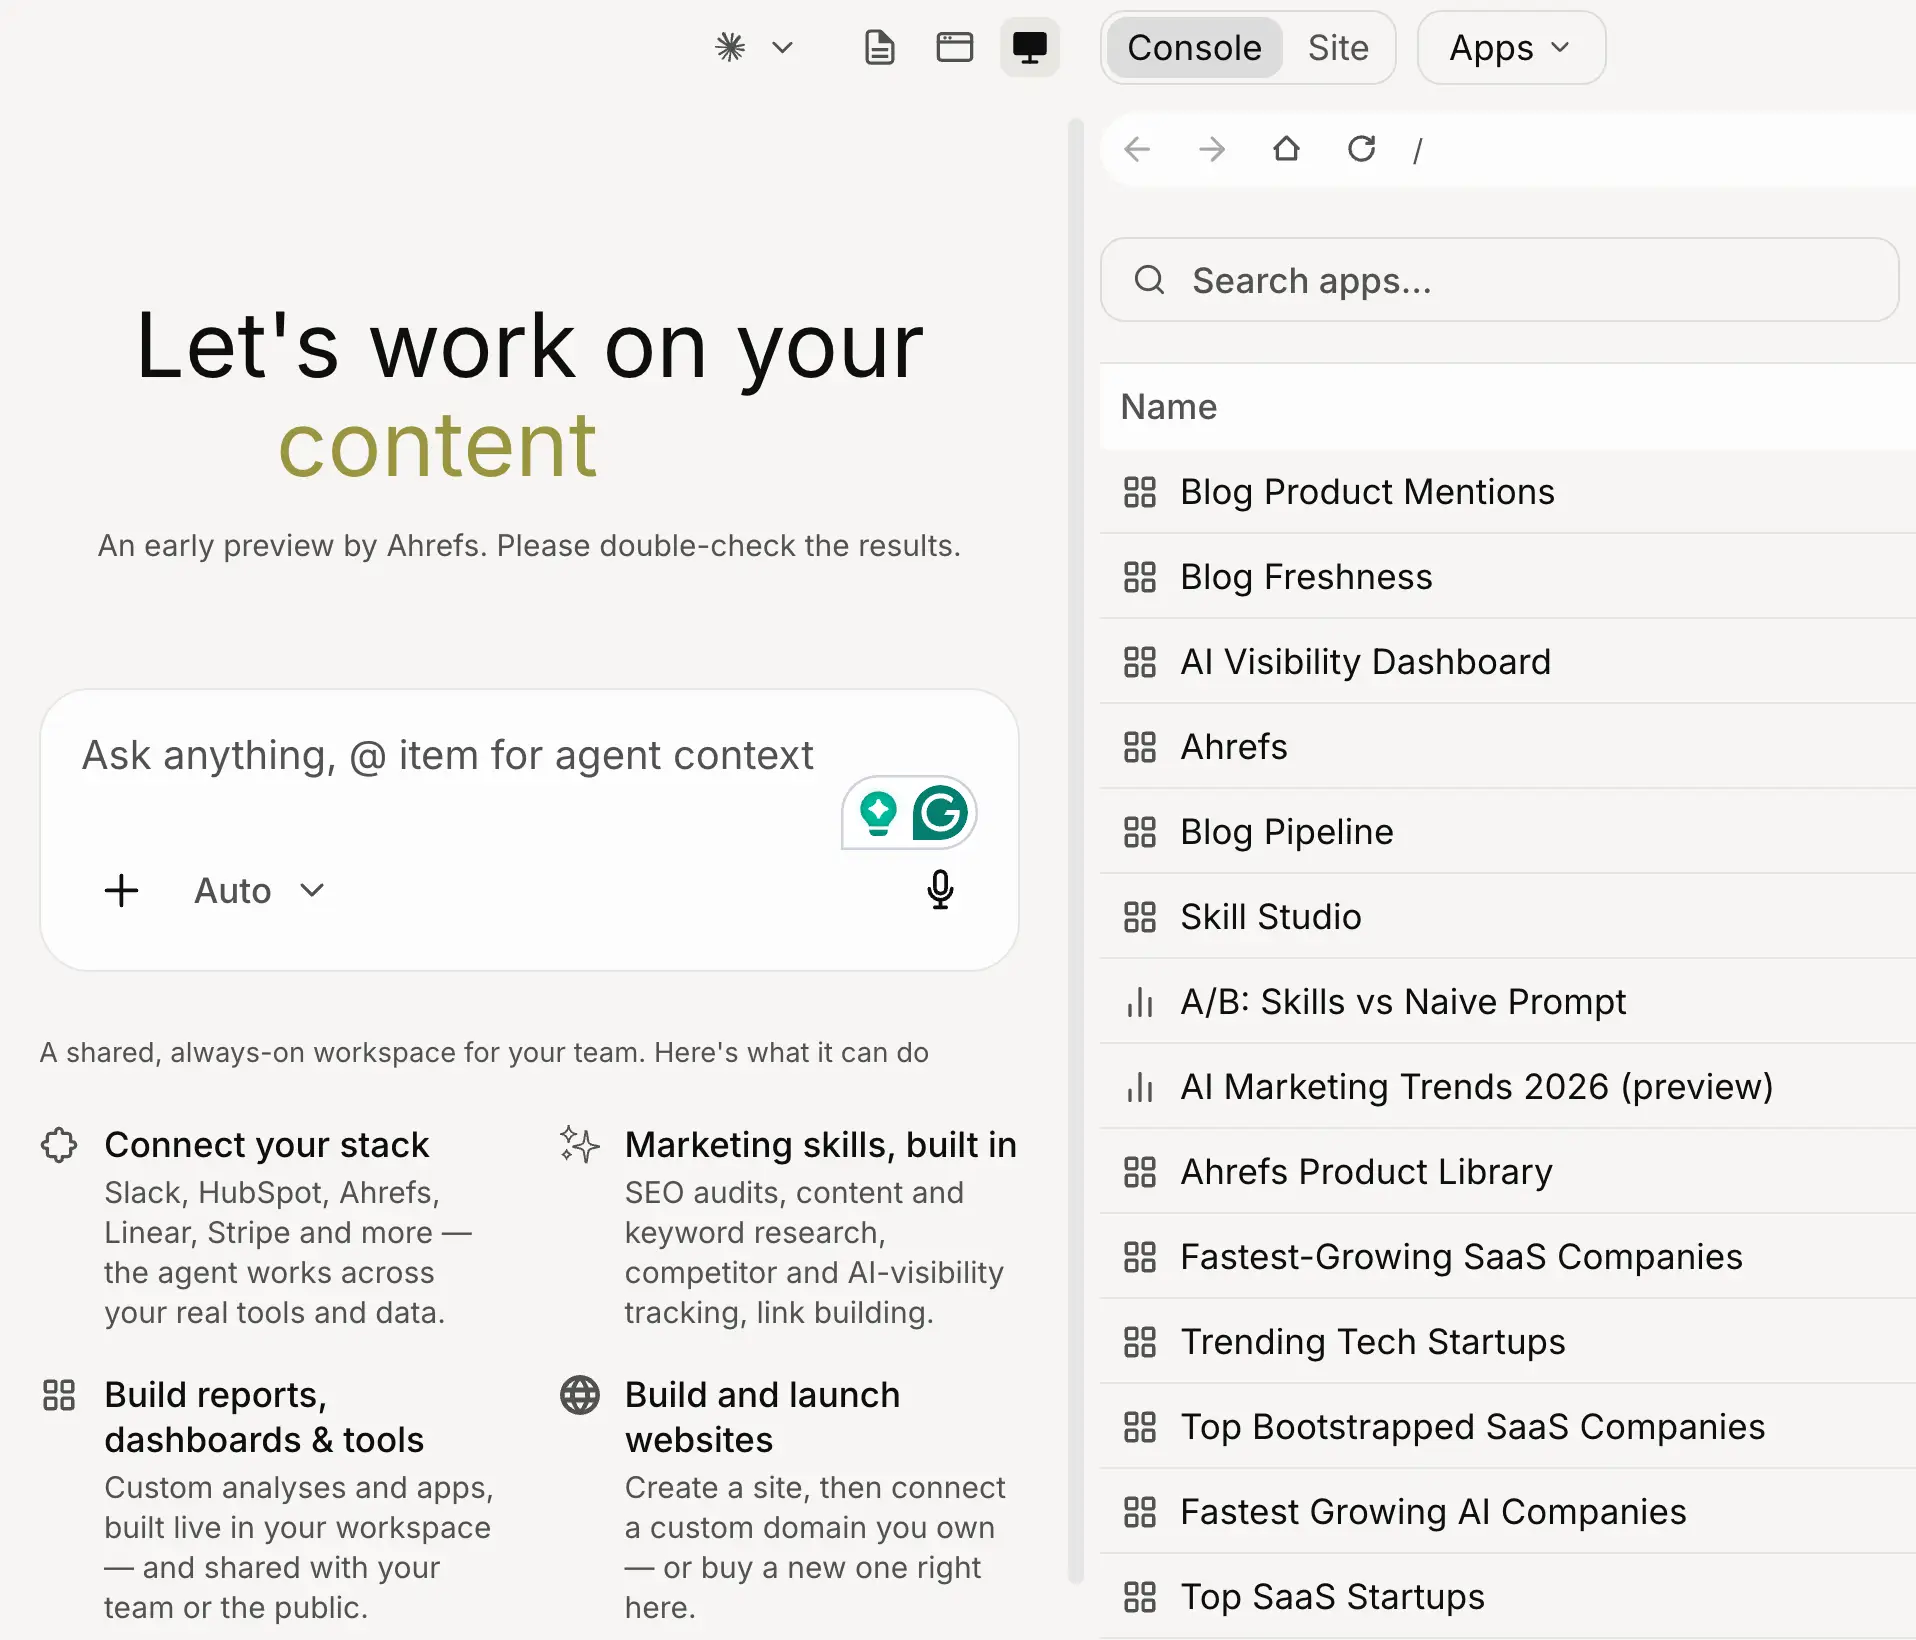Click the green lightbulb suggestion icon

coord(878,812)
